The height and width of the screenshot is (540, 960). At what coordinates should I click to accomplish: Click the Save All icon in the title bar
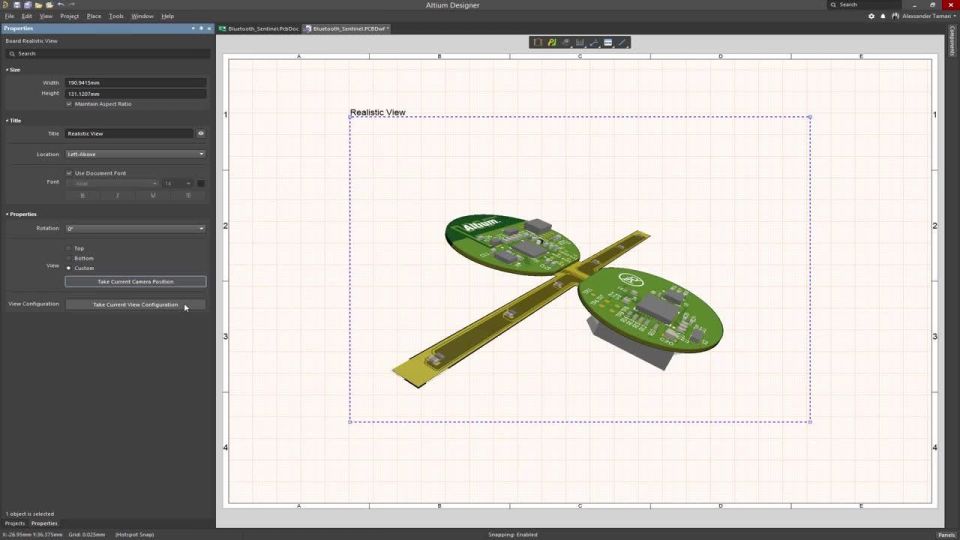coord(28,5)
